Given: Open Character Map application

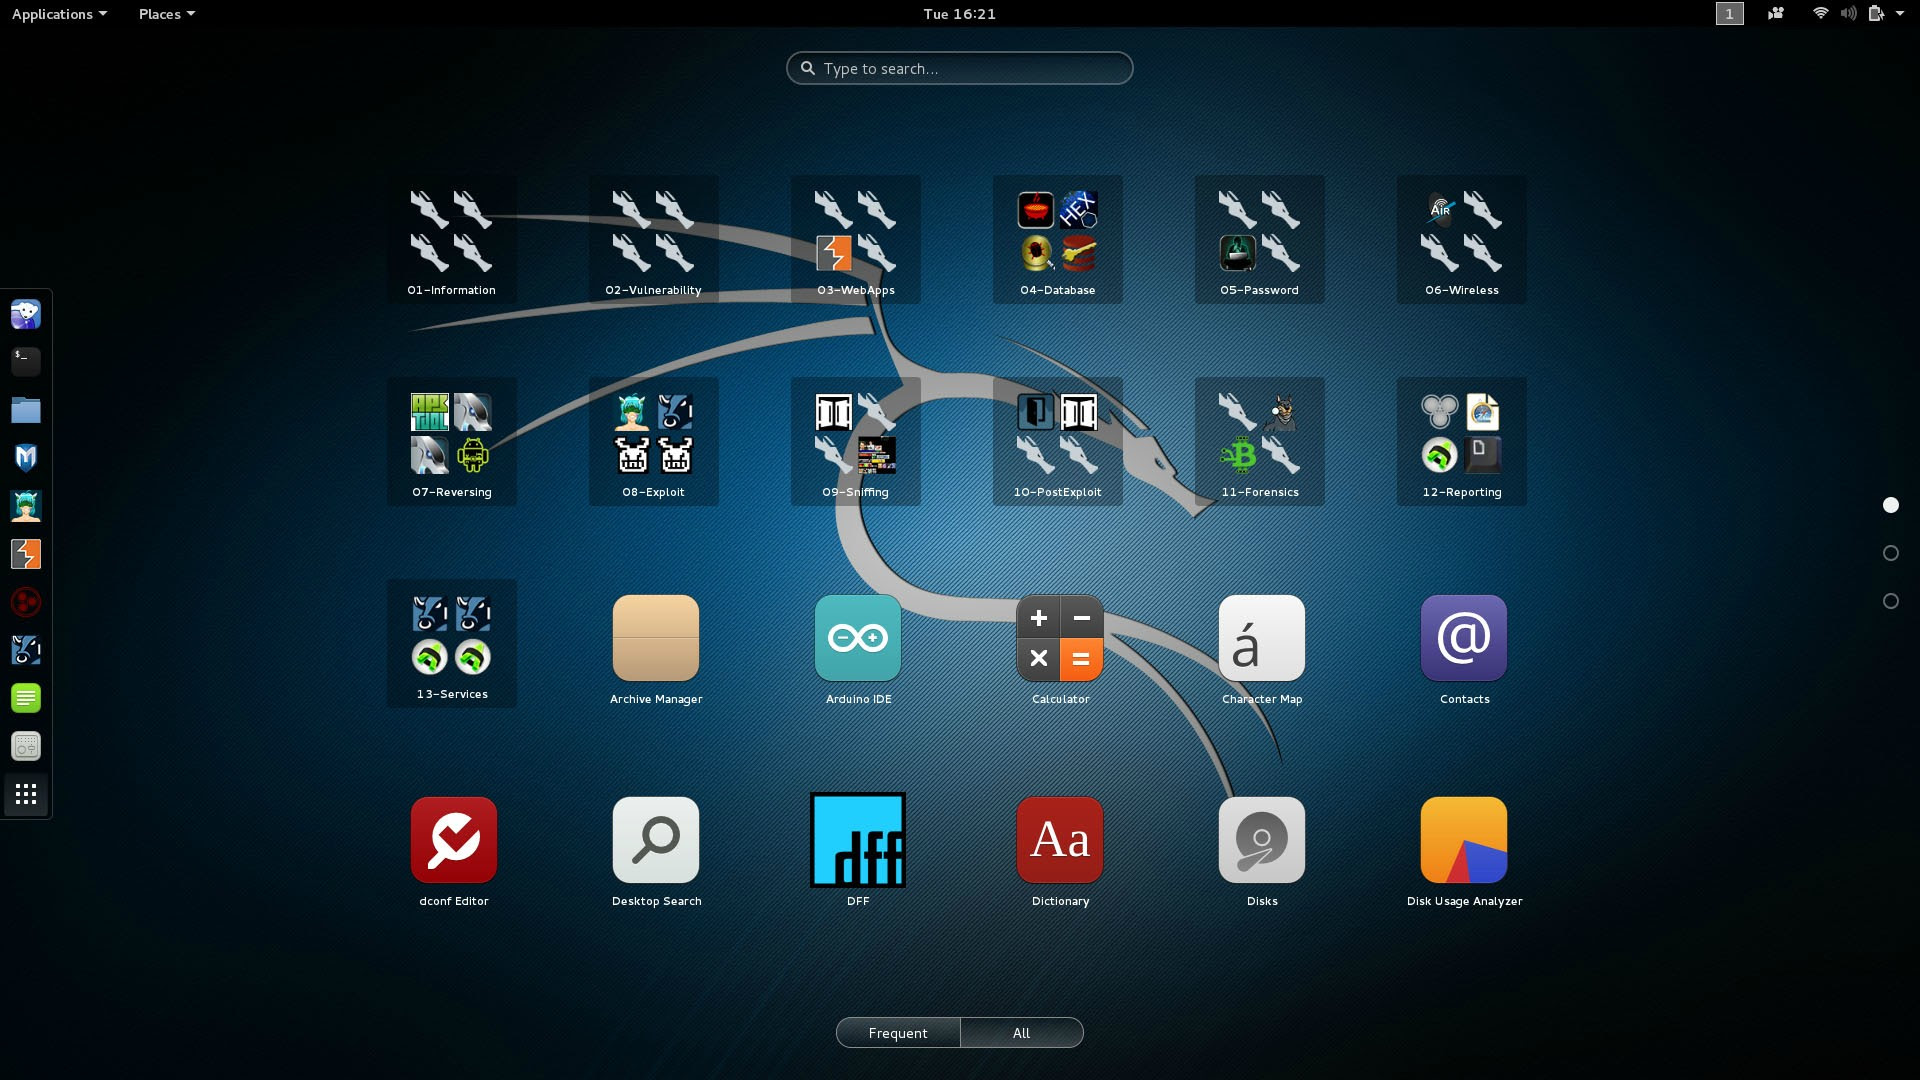Looking at the screenshot, I should 1261,639.
